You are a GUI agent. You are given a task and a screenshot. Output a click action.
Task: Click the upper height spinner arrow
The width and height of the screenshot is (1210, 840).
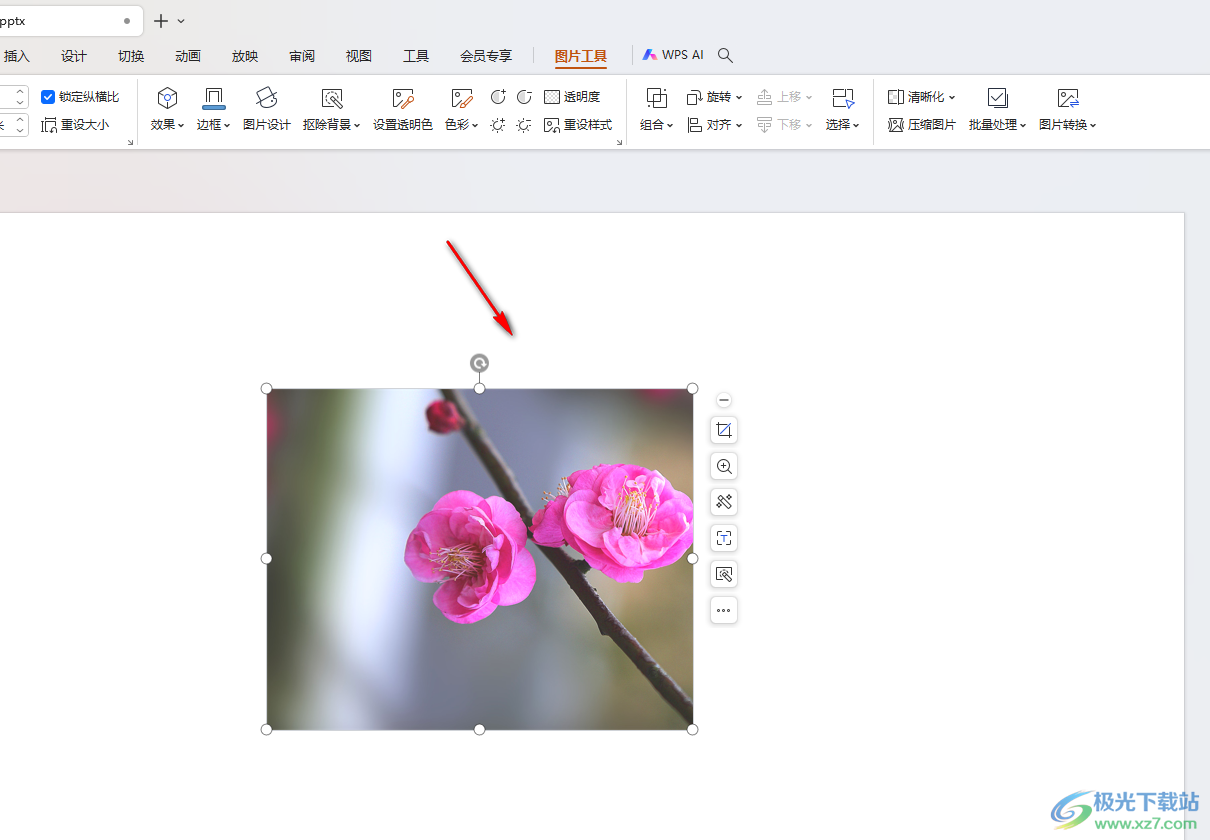coord(21,91)
